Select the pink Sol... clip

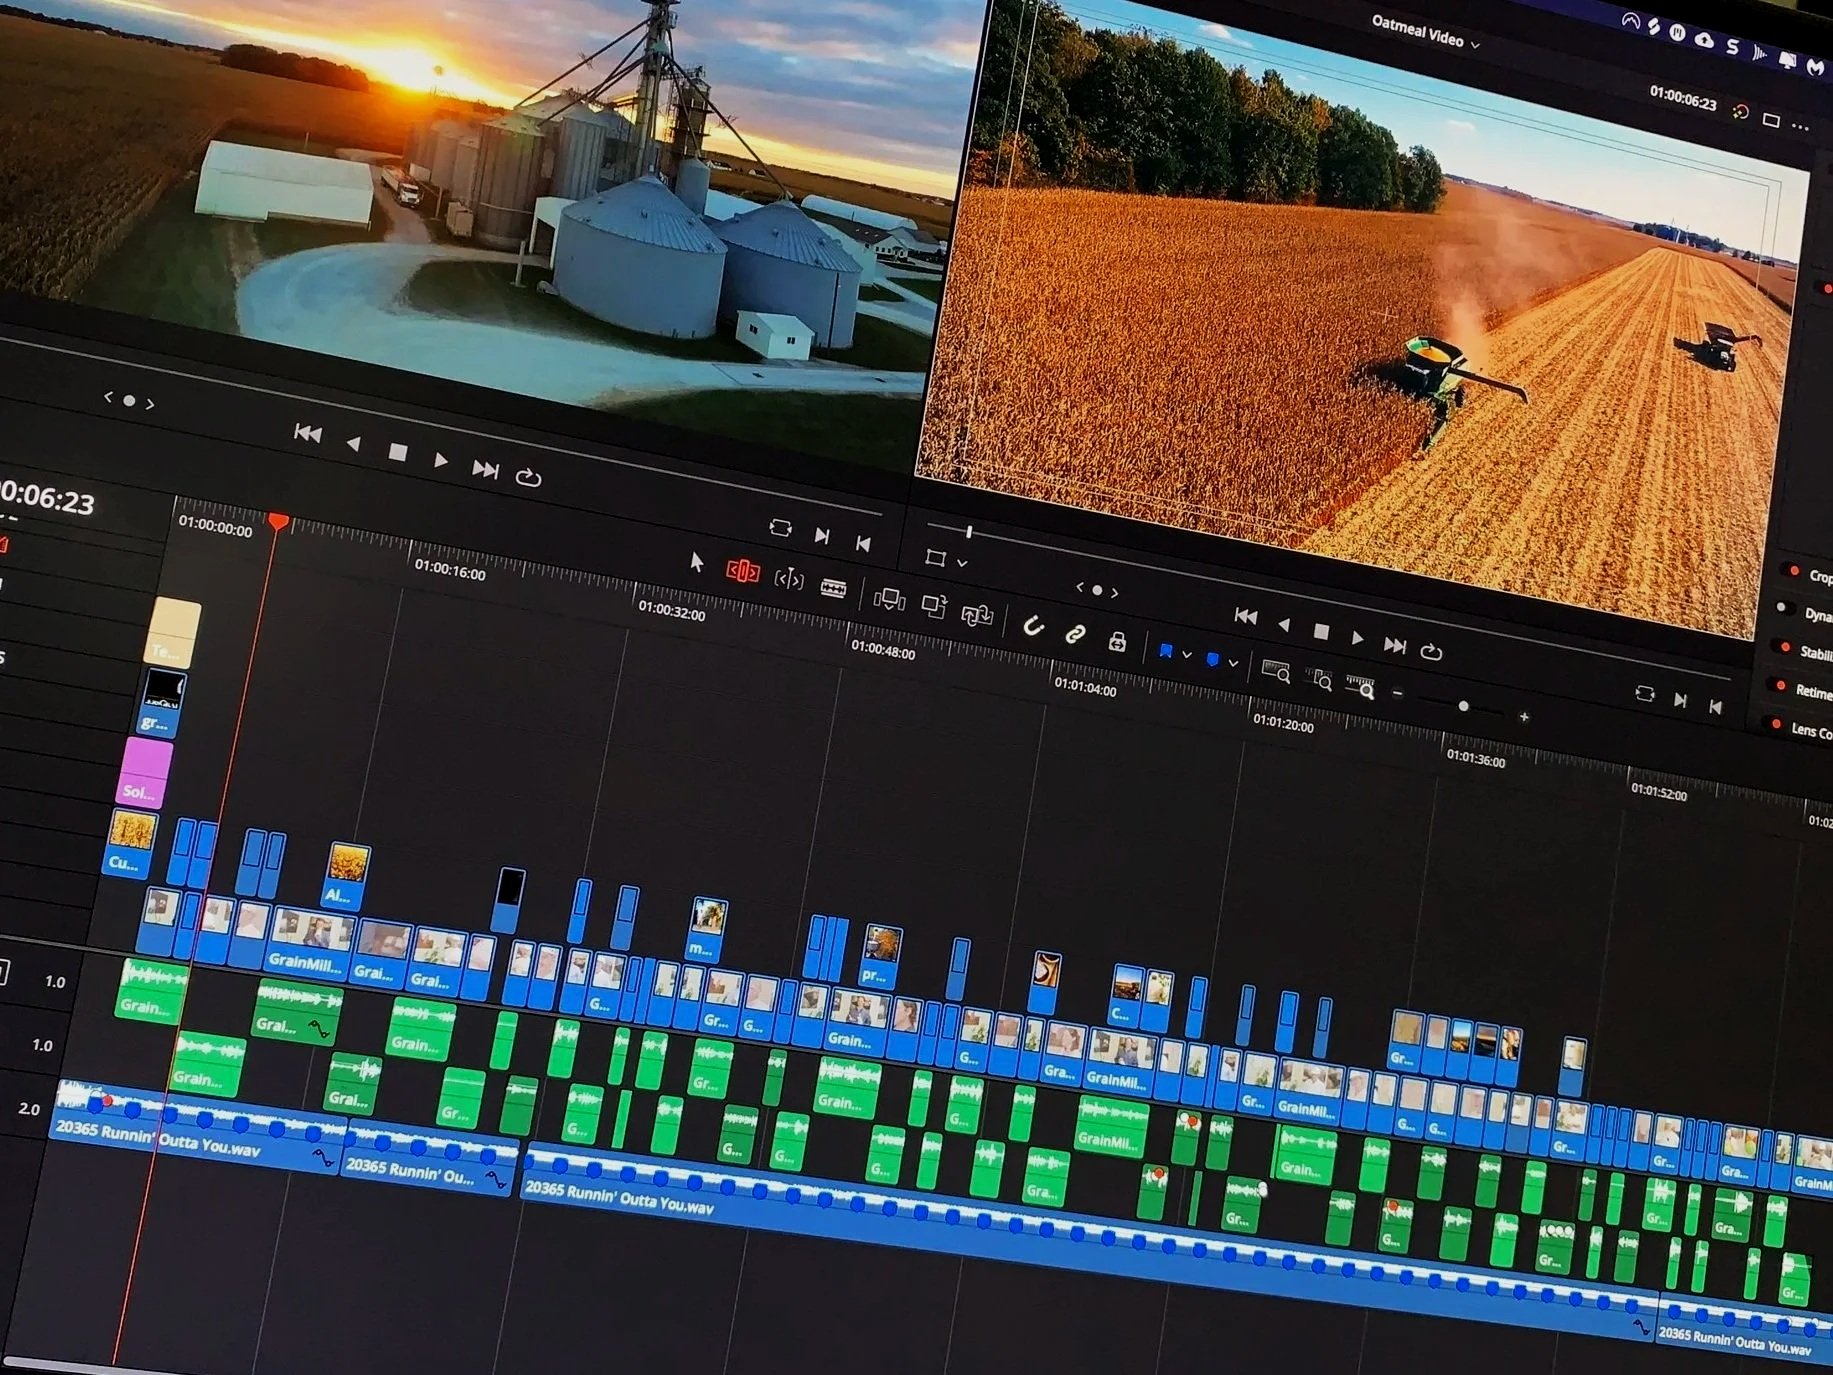click(144, 772)
